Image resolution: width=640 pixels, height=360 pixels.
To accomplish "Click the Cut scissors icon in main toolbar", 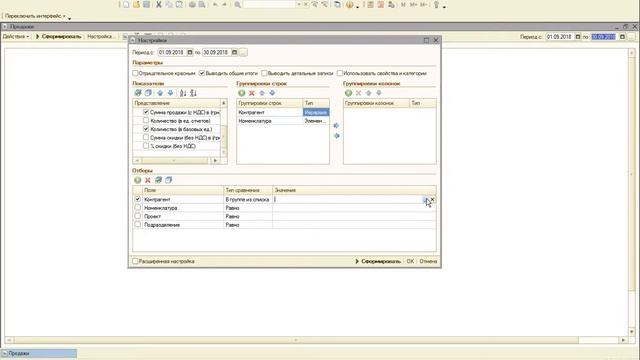I will [x=159, y=4].
